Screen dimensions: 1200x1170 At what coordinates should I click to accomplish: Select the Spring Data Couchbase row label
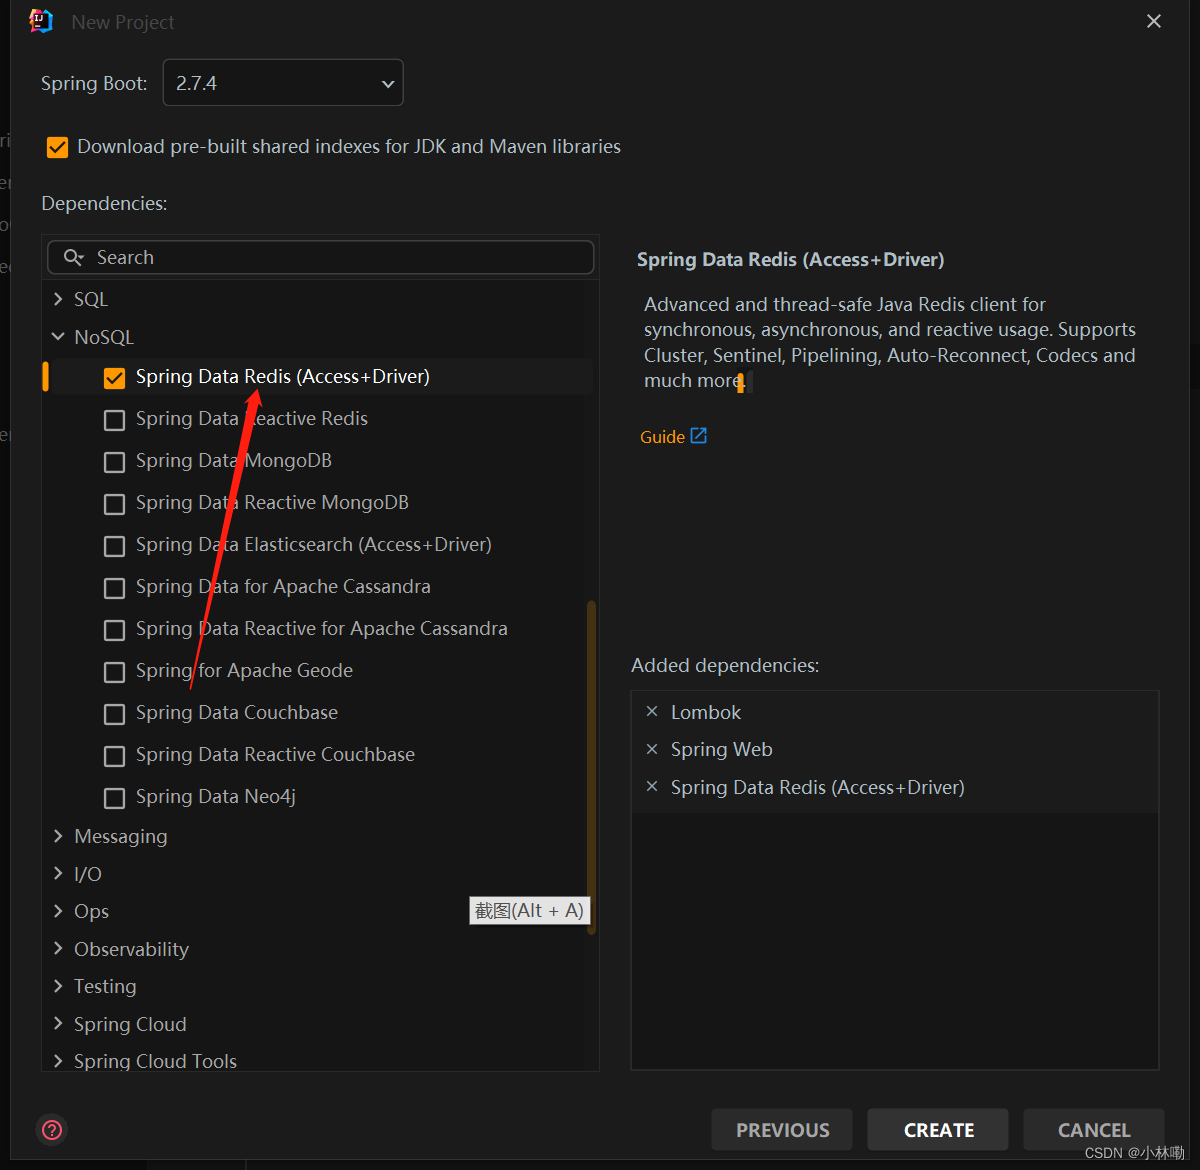pyautogui.click(x=237, y=712)
